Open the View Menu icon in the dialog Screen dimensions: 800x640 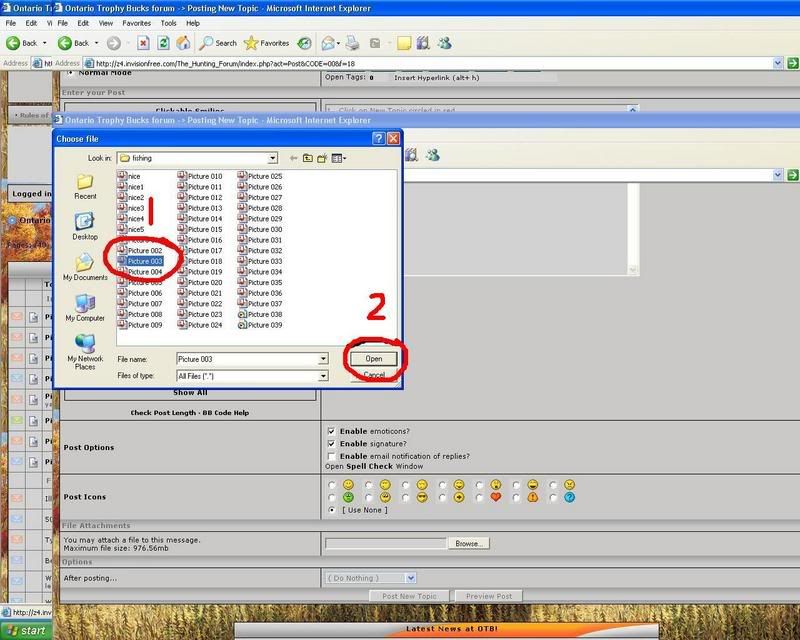(x=336, y=158)
